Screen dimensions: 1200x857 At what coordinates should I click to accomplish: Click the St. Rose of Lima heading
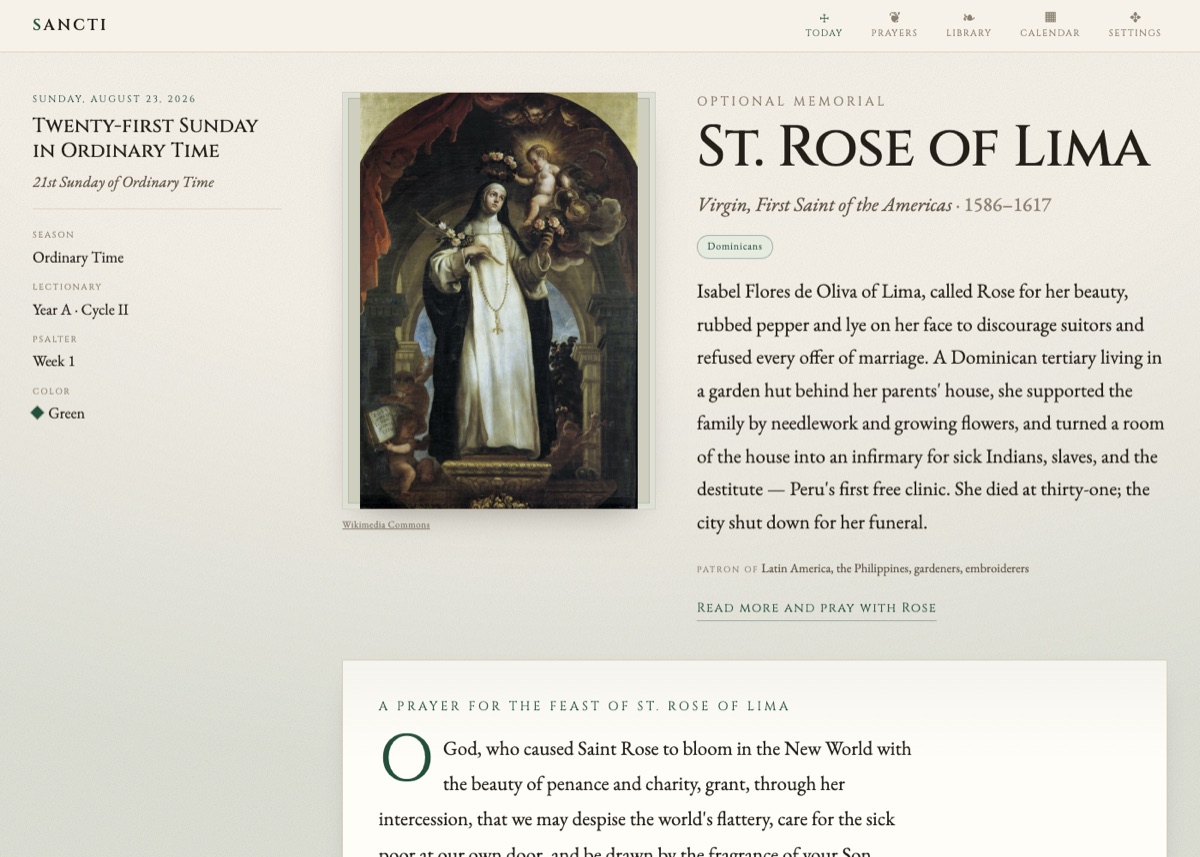pyautogui.click(x=923, y=147)
